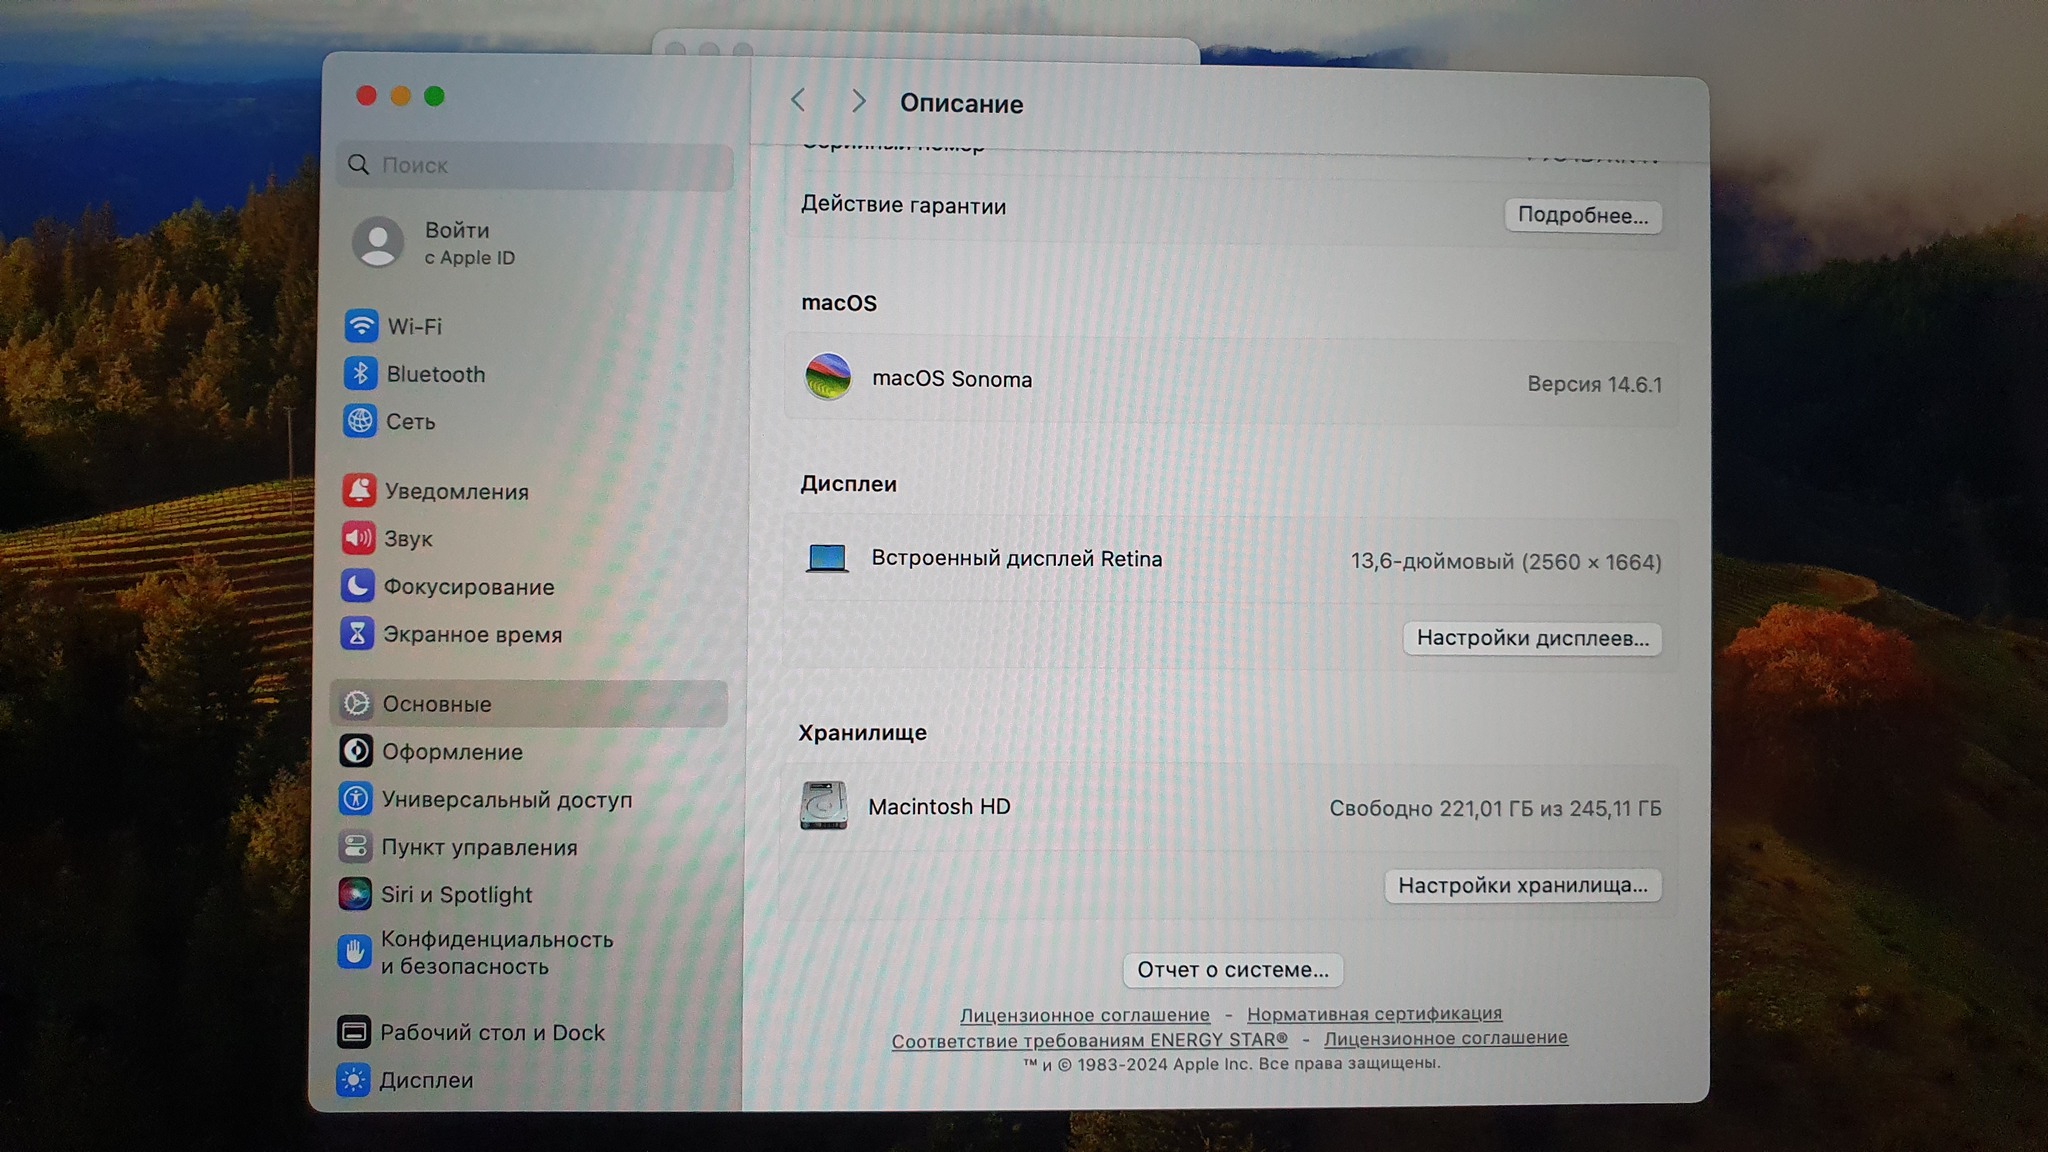
Task: Open Звук speaker icon
Action: [358, 538]
